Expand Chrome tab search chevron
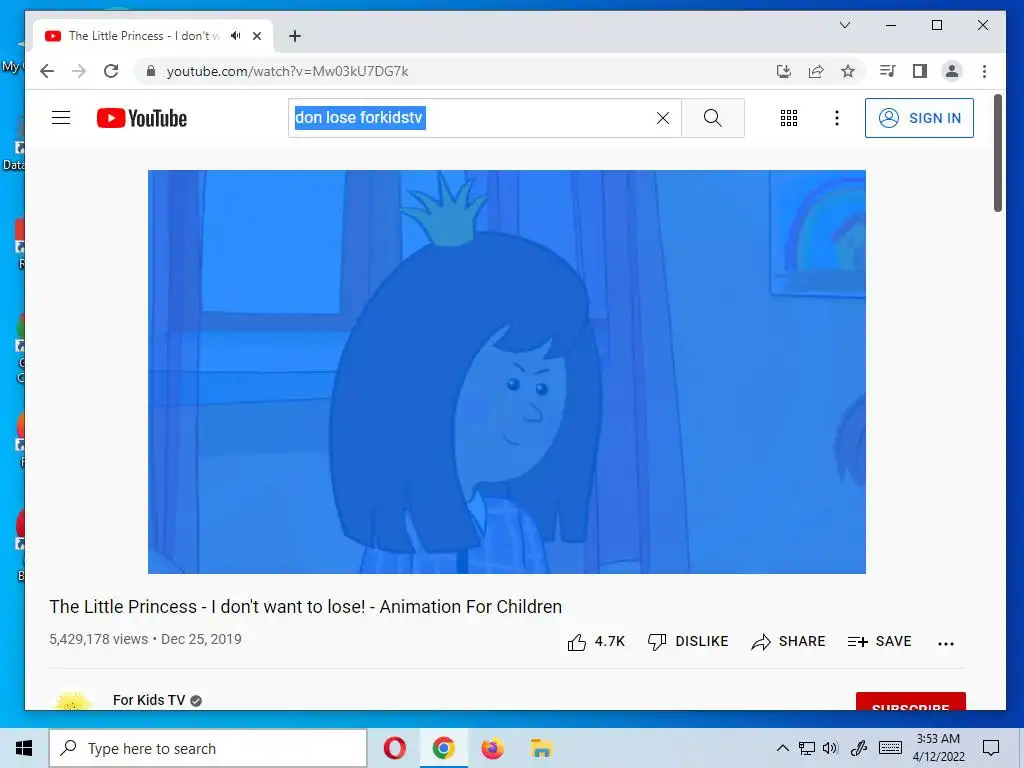Viewport: 1024px width, 768px height. [x=844, y=25]
